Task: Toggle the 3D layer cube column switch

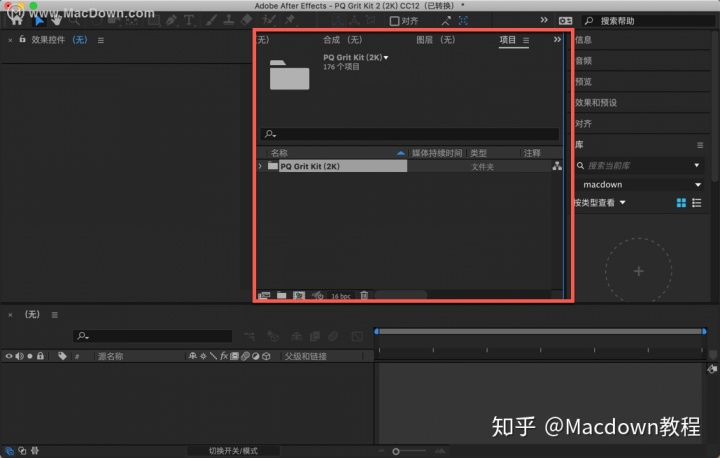Action: [266, 356]
